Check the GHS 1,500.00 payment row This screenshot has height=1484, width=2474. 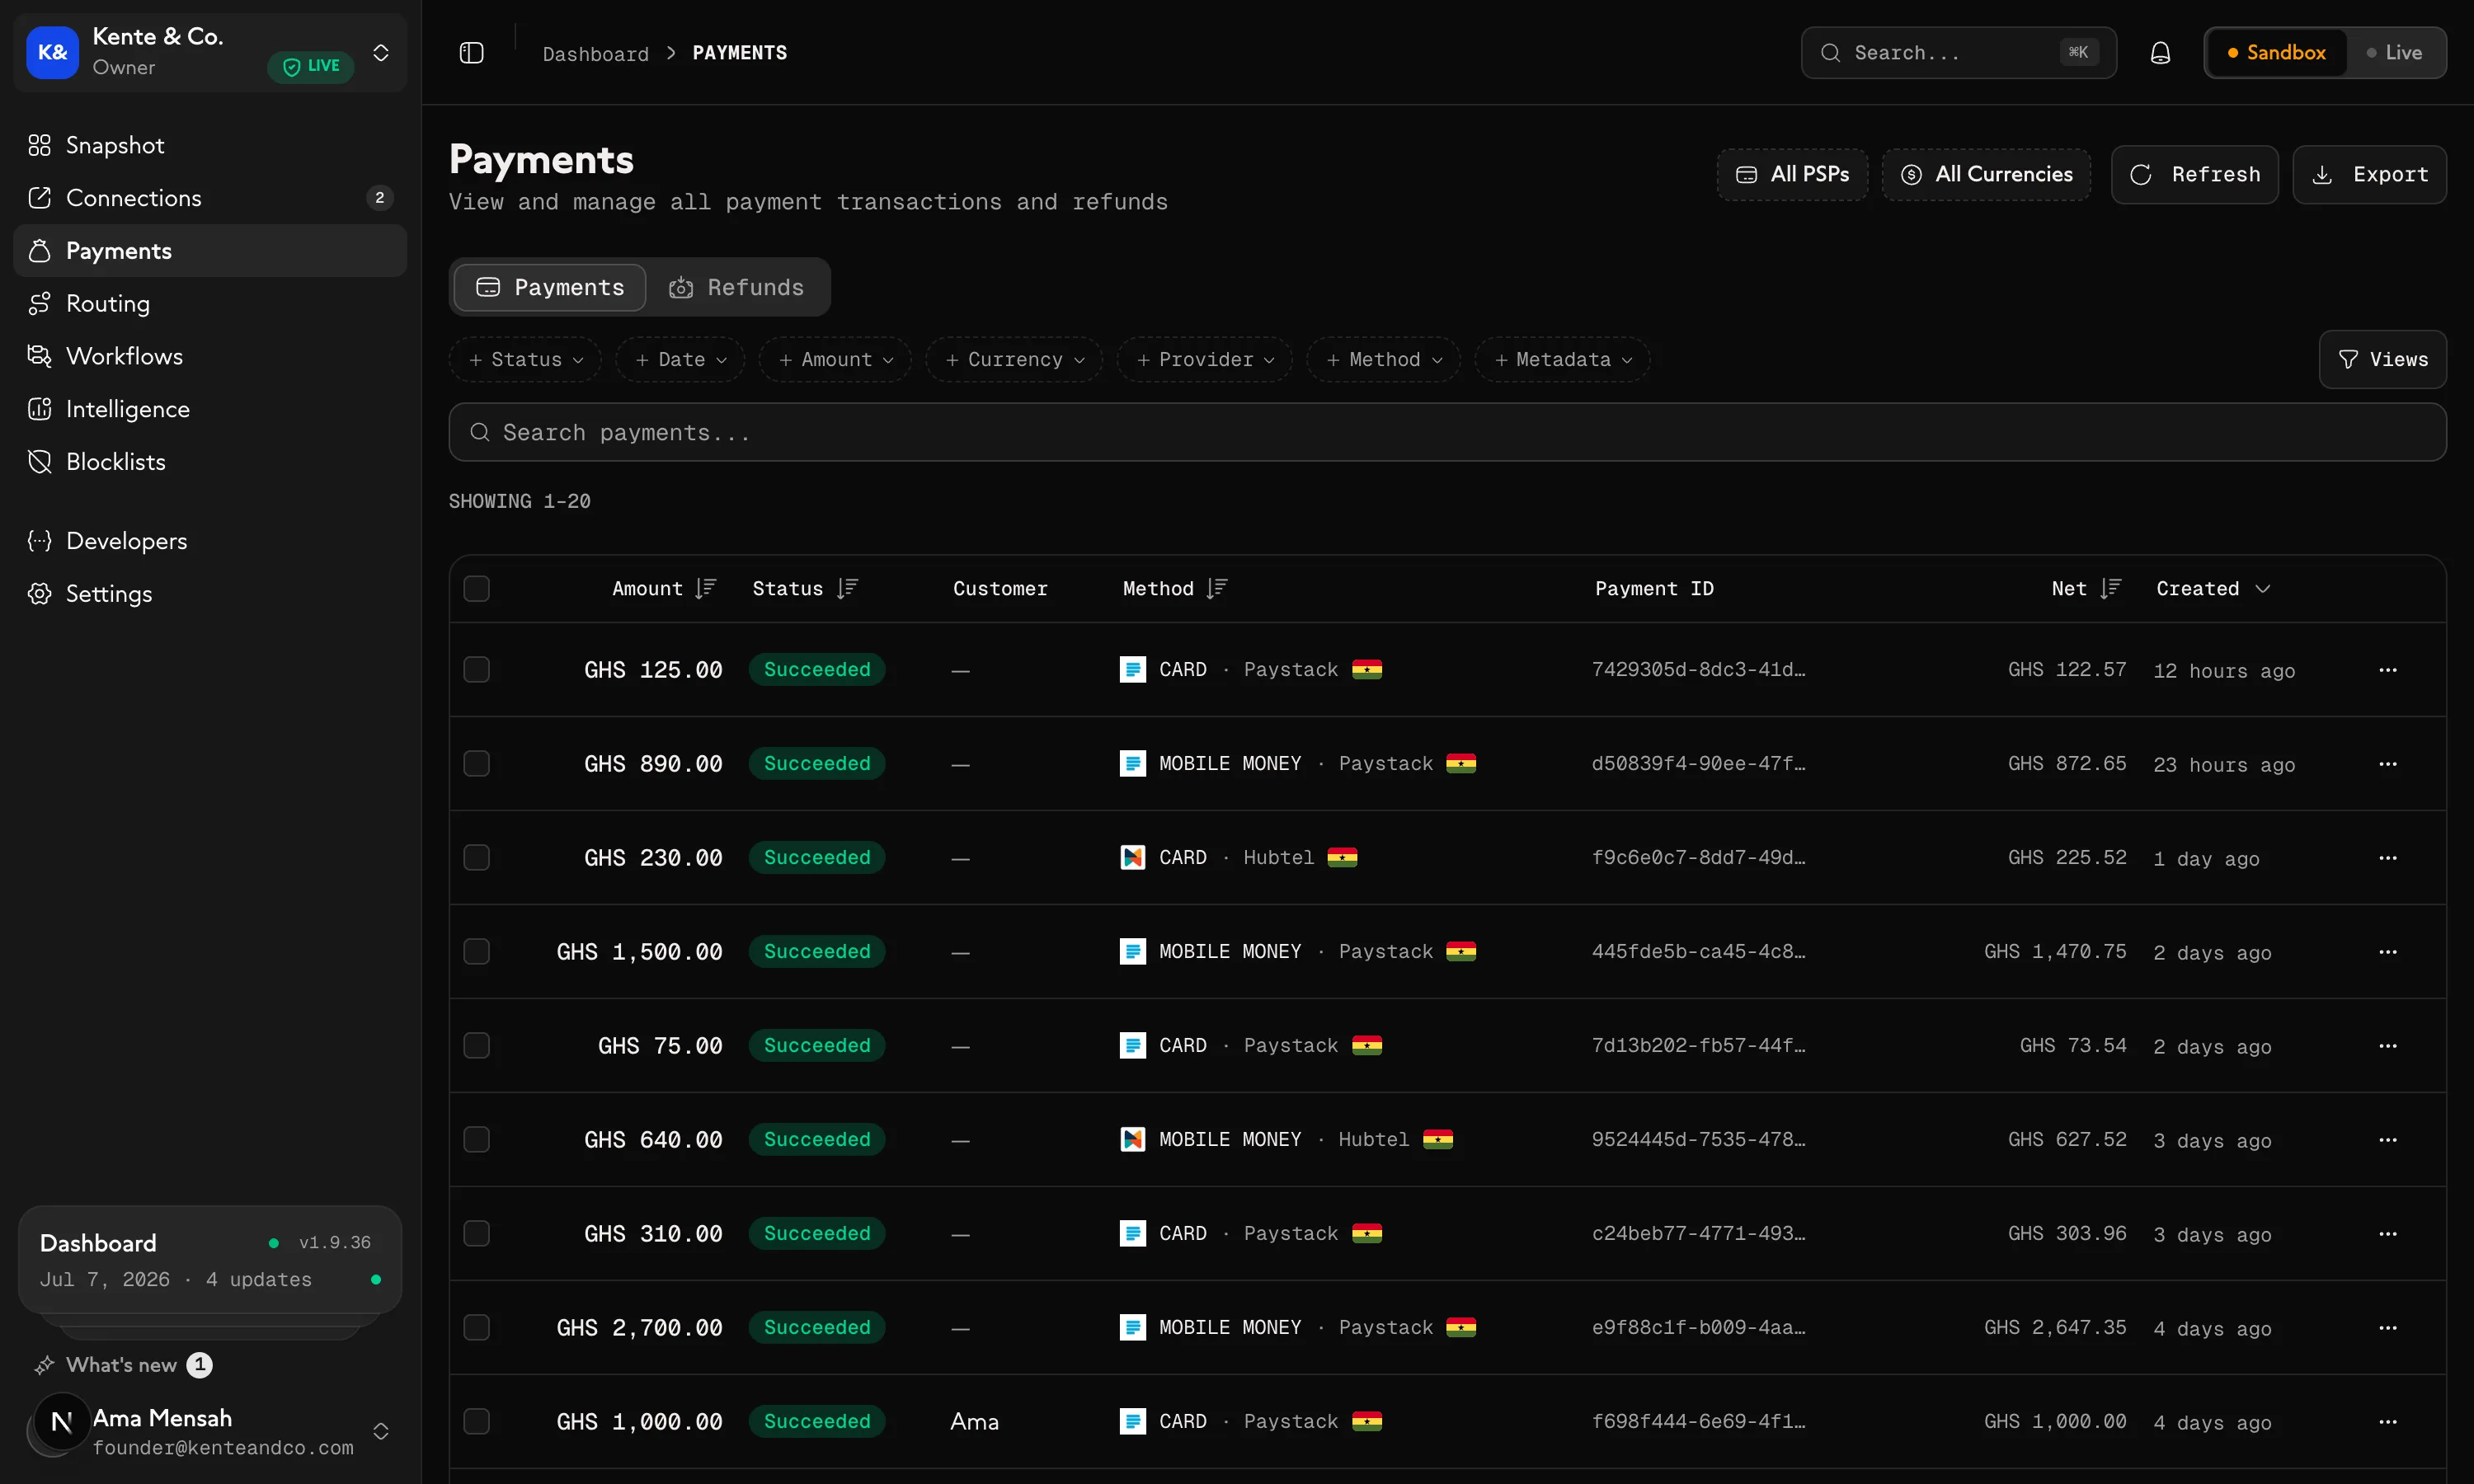pyautogui.click(x=477, y=952)
